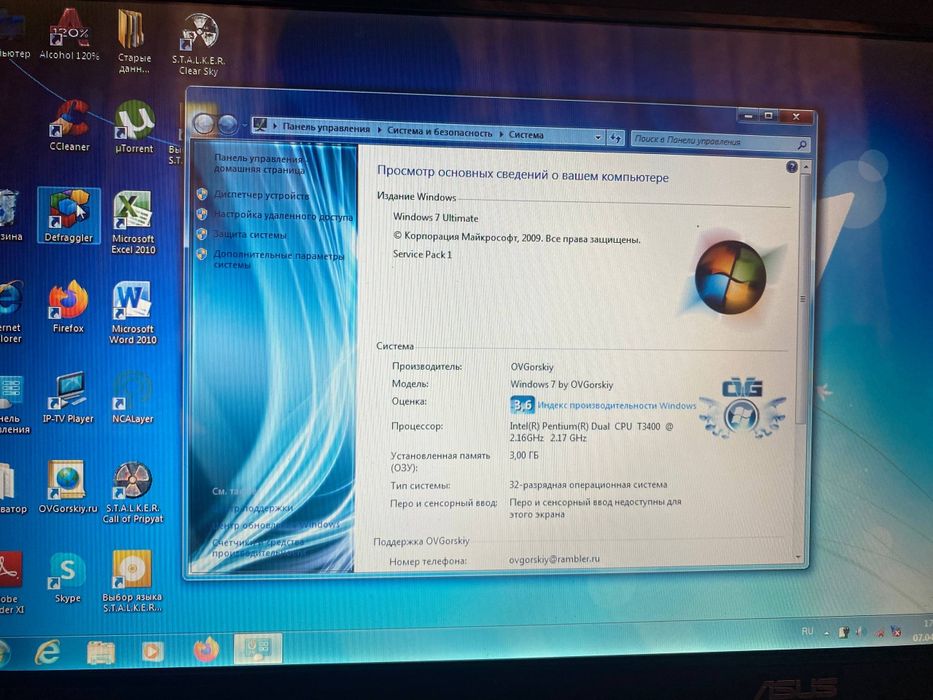The width and height of the screenshot is (933, 700).
Task: Minimize the System window
Action: (749, 116)
